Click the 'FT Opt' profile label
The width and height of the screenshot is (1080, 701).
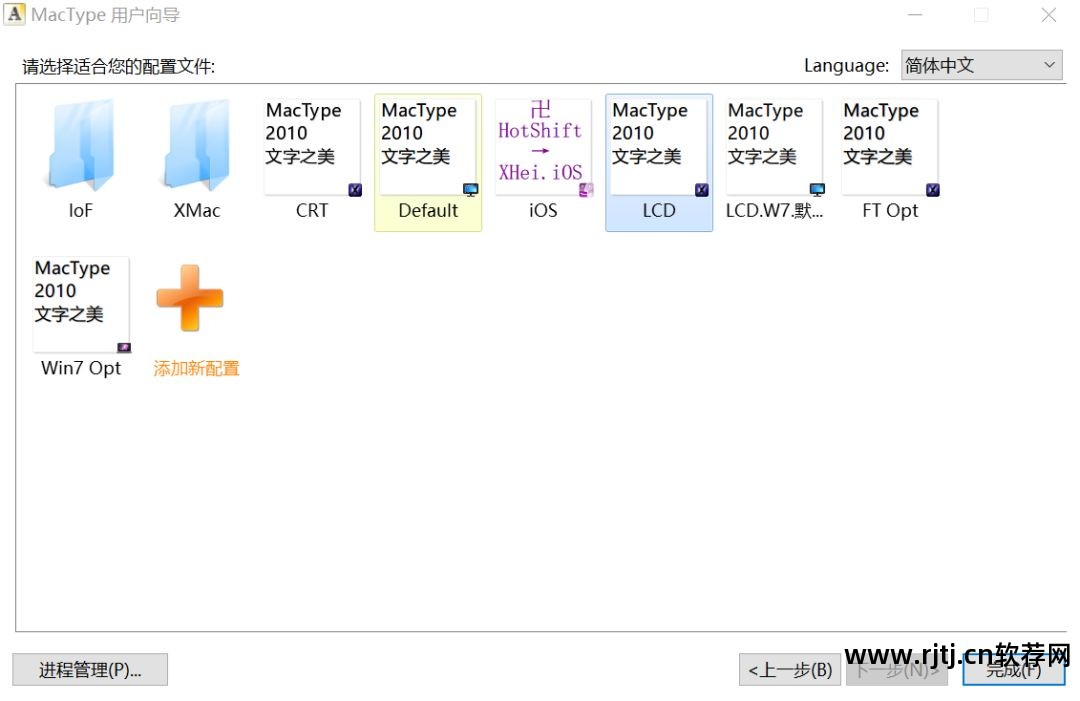(x=891, y=211)
